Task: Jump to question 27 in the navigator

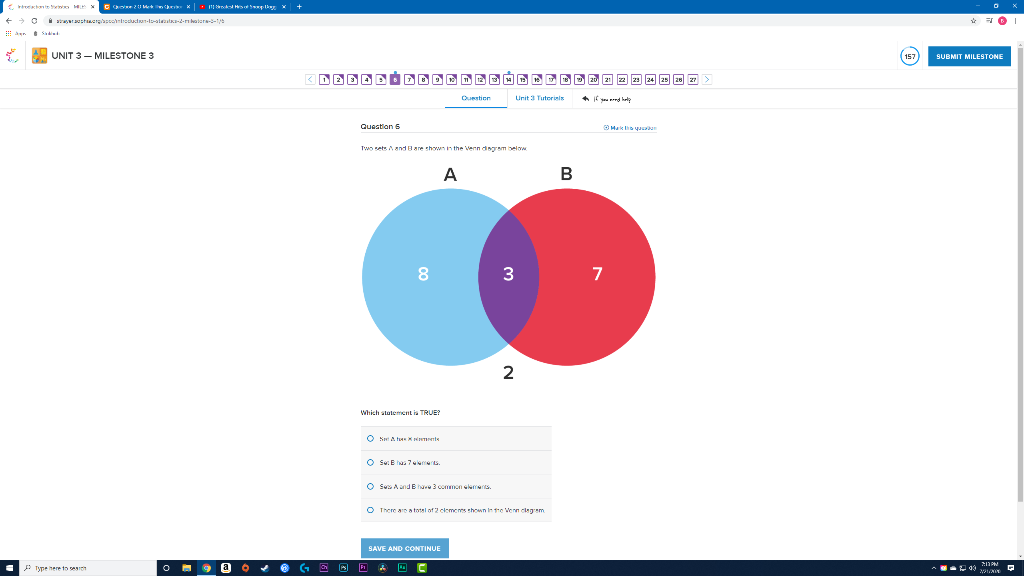Action: [x=693, y=80]
